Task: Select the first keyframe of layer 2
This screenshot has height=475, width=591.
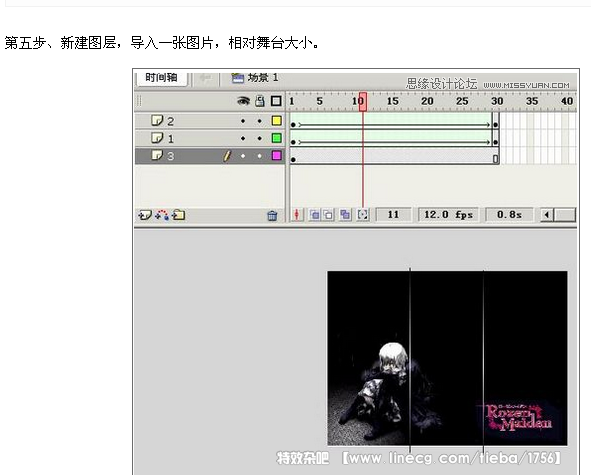Action: [293, 125]
